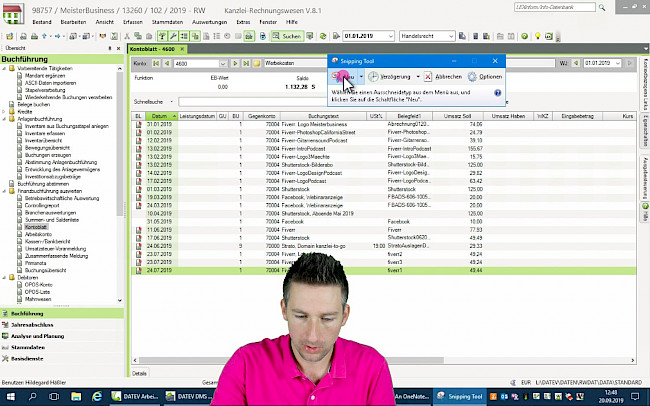Open Summen- und Saldenliste tree item
The image size is (650, 406).
click(52, 220)
